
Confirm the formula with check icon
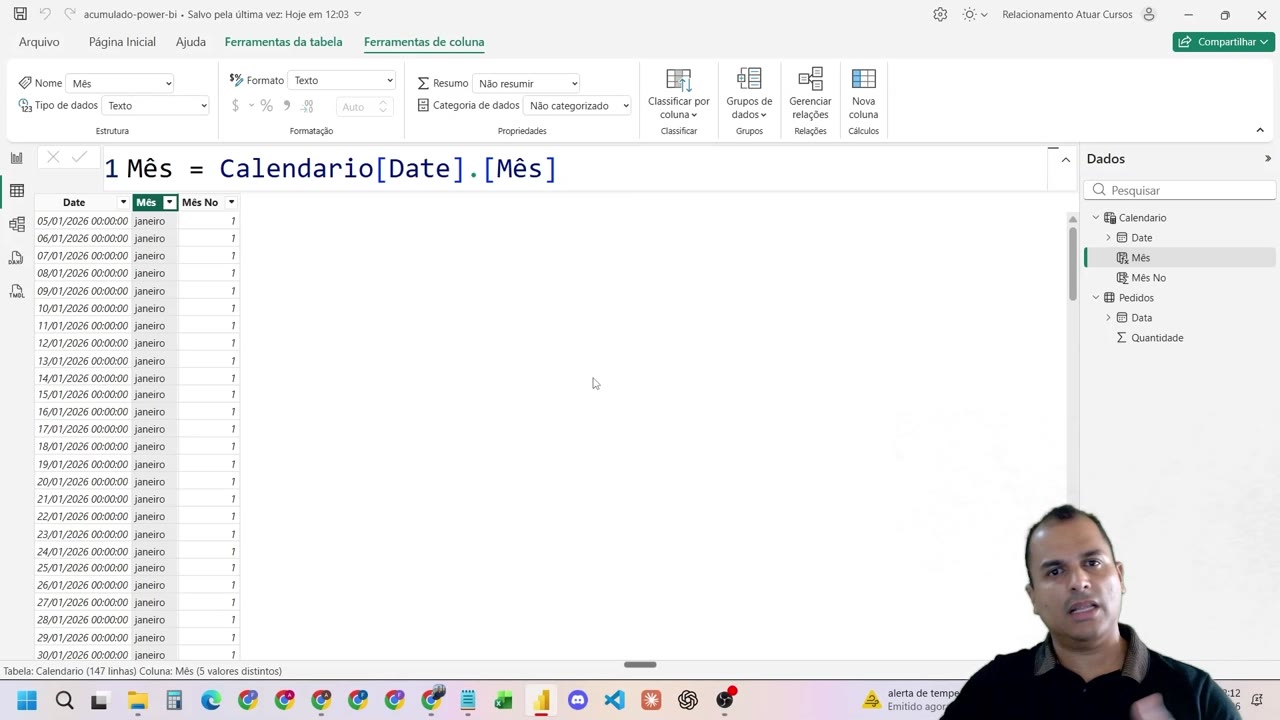pos(79,157)
